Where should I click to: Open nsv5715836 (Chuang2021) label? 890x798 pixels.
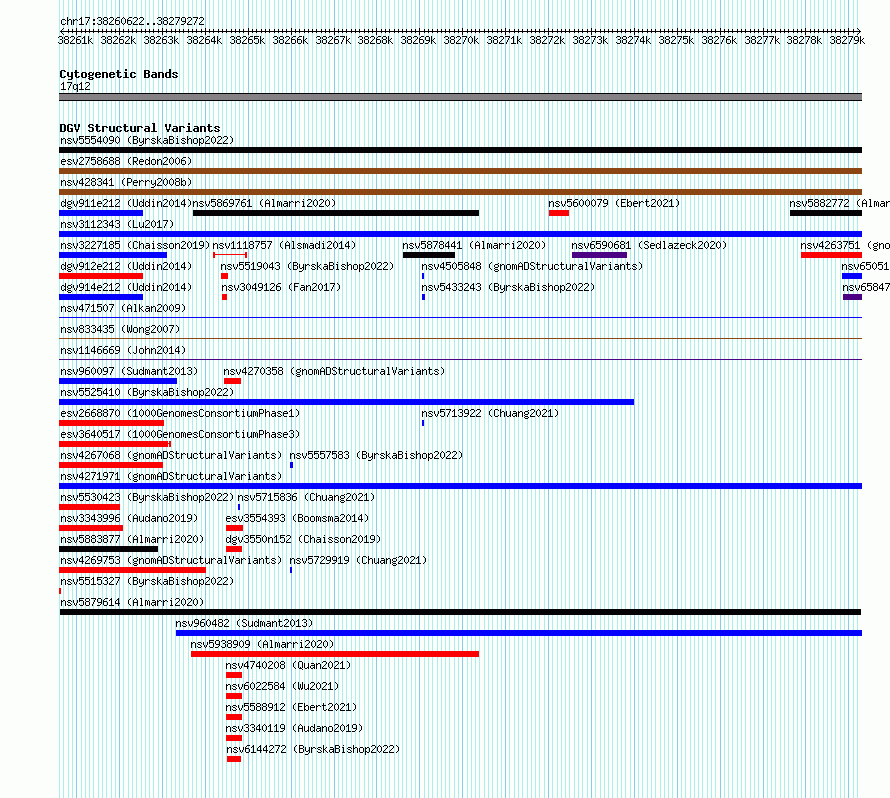pos(306,497)
